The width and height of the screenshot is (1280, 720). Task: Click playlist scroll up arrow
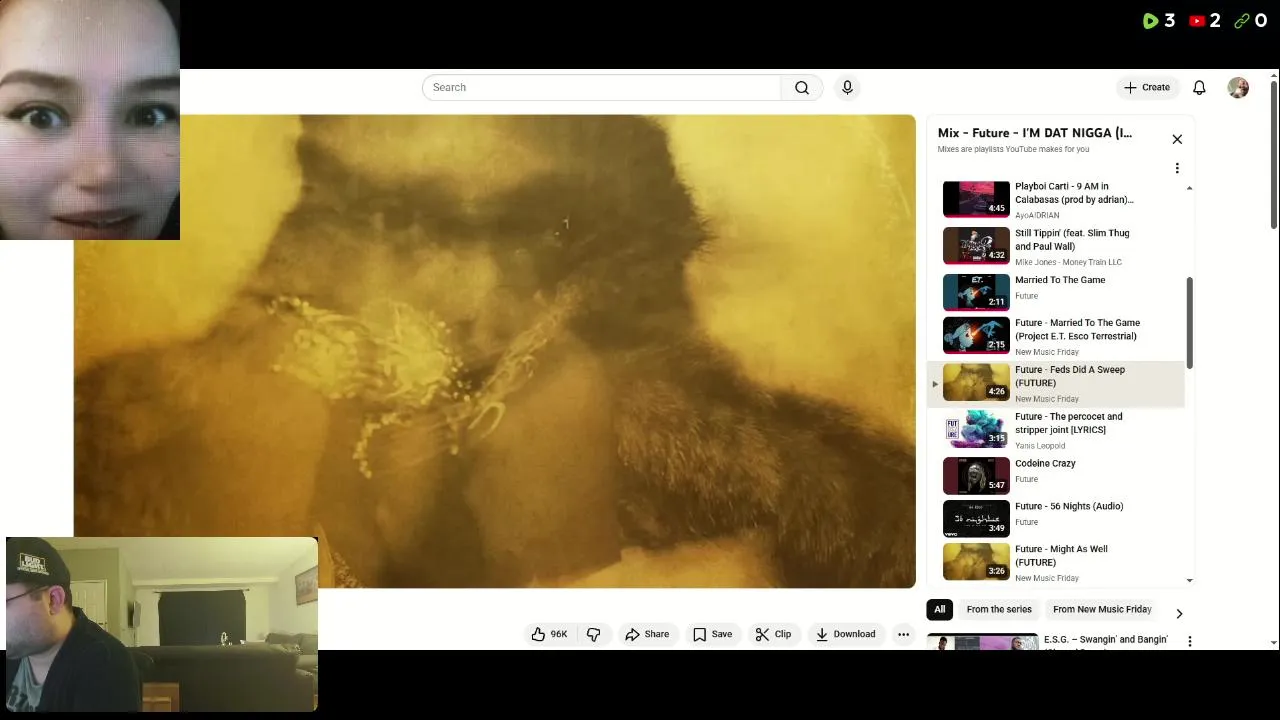[x=1189, y=188]
